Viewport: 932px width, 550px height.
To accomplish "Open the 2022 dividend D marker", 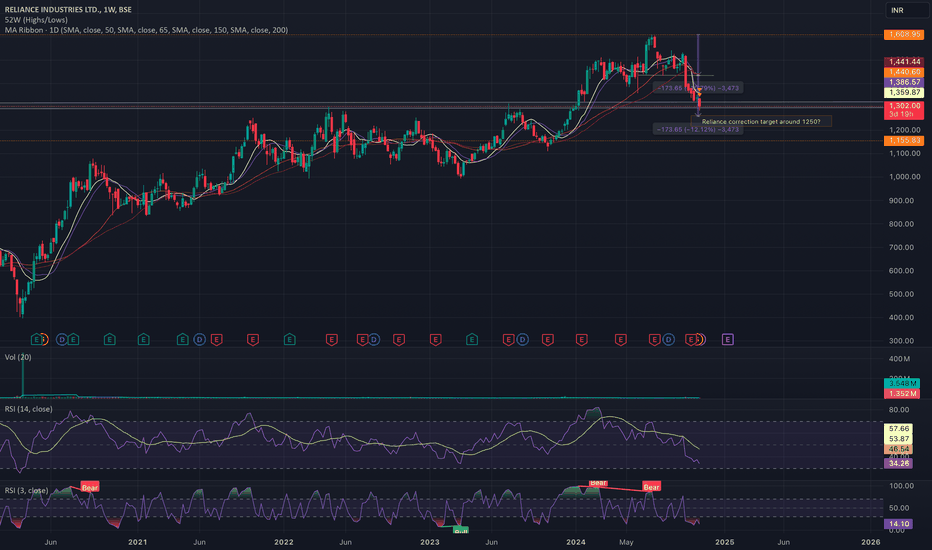I will (373, 340).
